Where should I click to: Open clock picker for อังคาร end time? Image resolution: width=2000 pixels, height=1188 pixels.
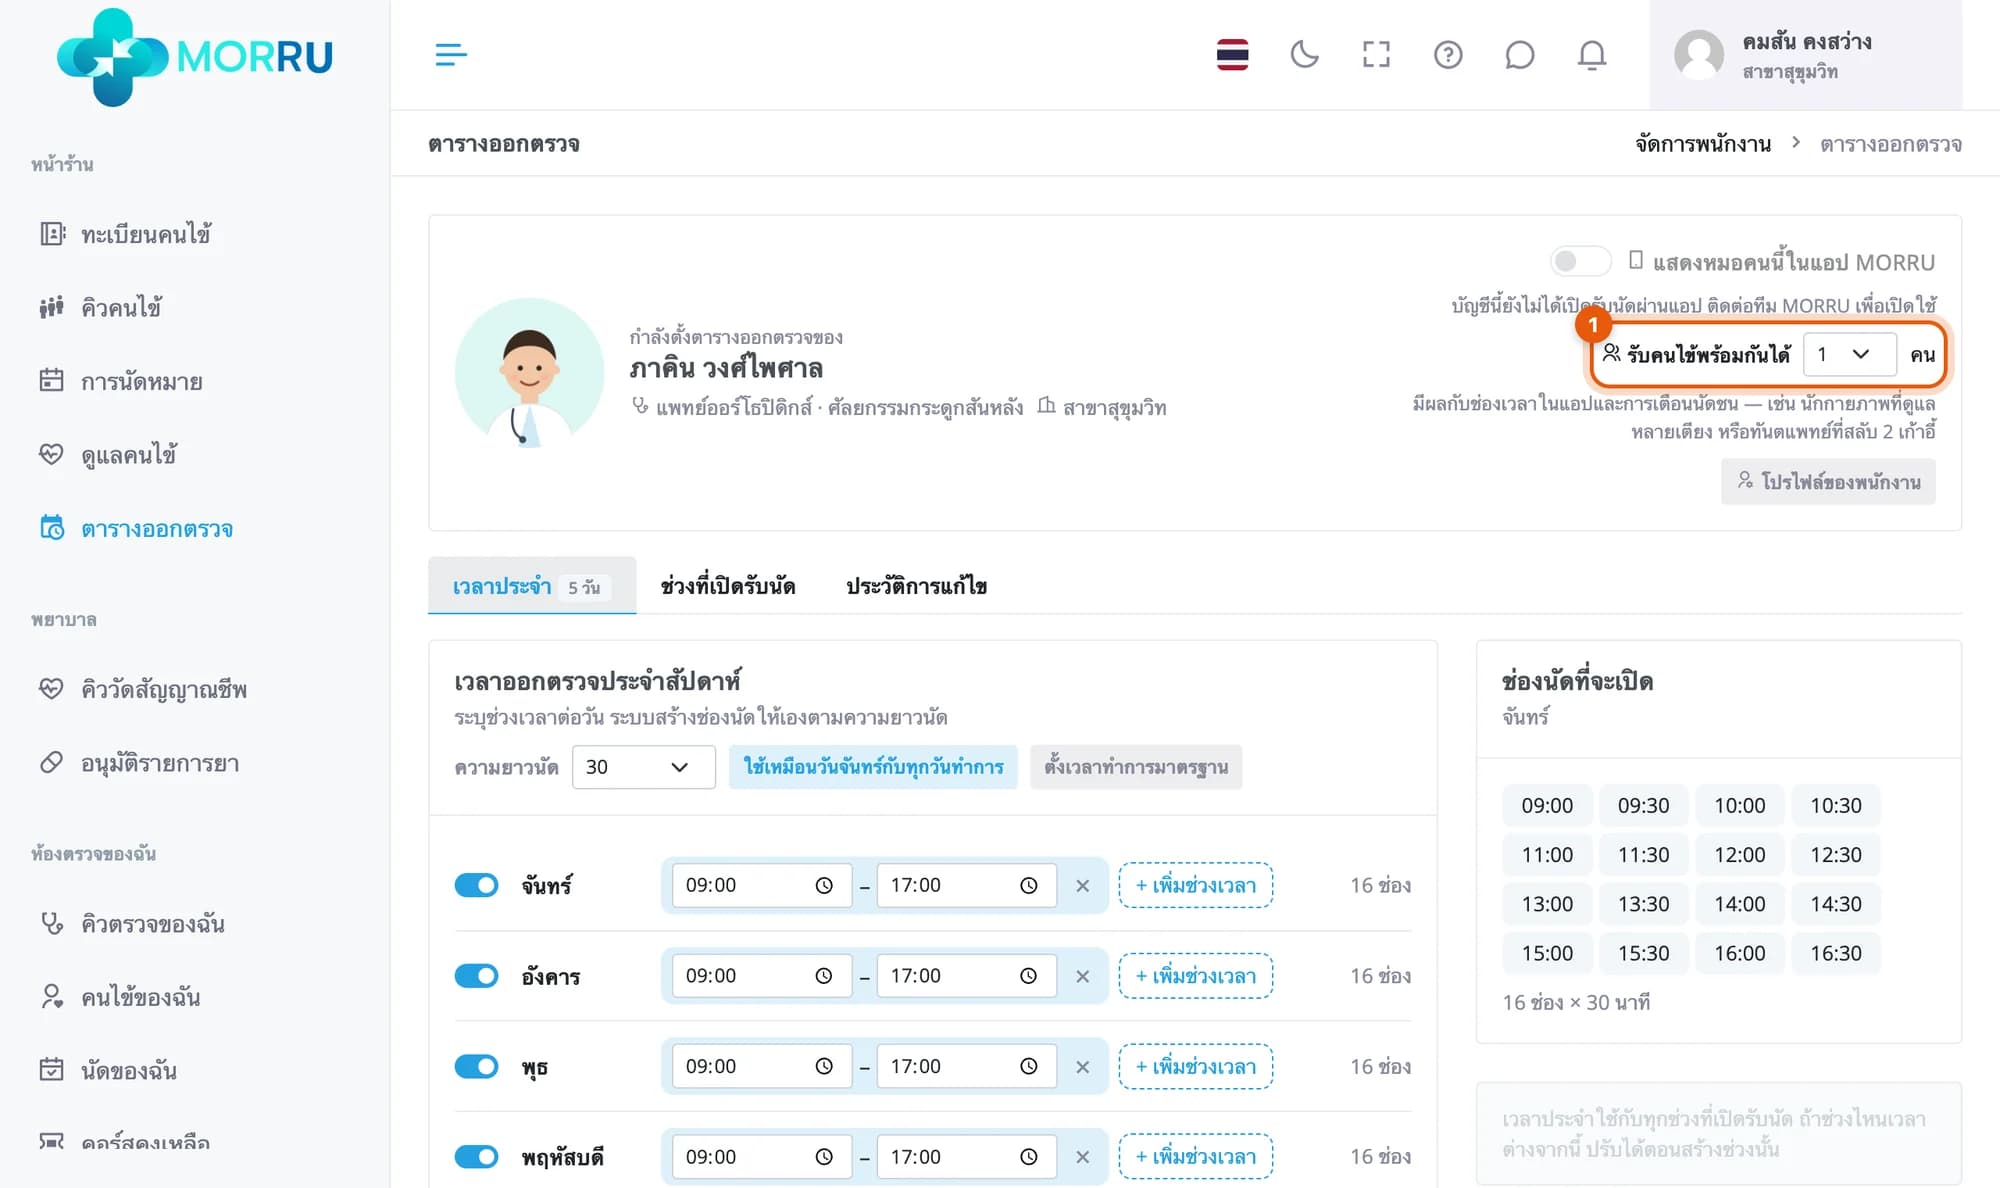tap(1028, 976)
